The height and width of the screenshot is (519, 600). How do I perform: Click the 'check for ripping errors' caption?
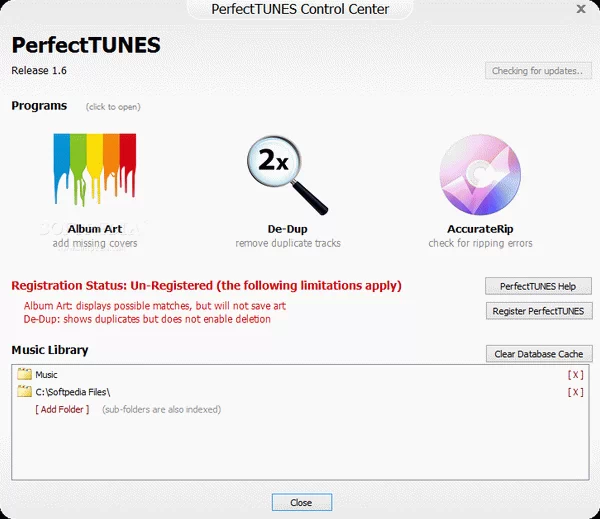pos(480,243)
